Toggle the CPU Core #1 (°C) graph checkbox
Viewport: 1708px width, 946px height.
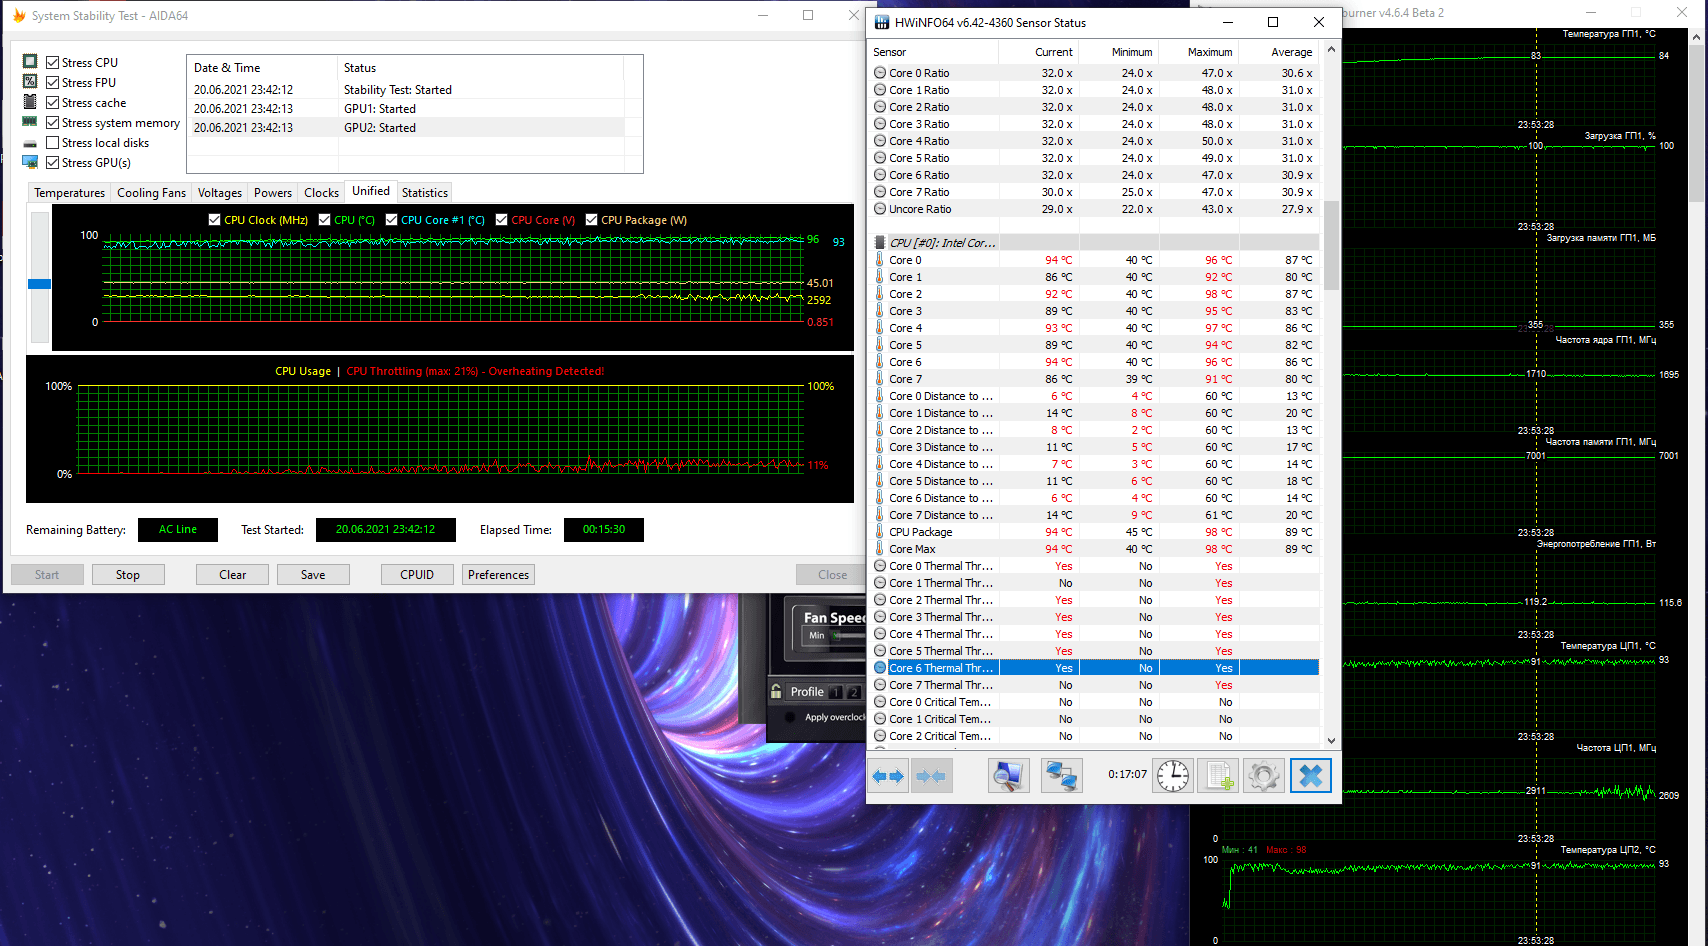point(391,220)
